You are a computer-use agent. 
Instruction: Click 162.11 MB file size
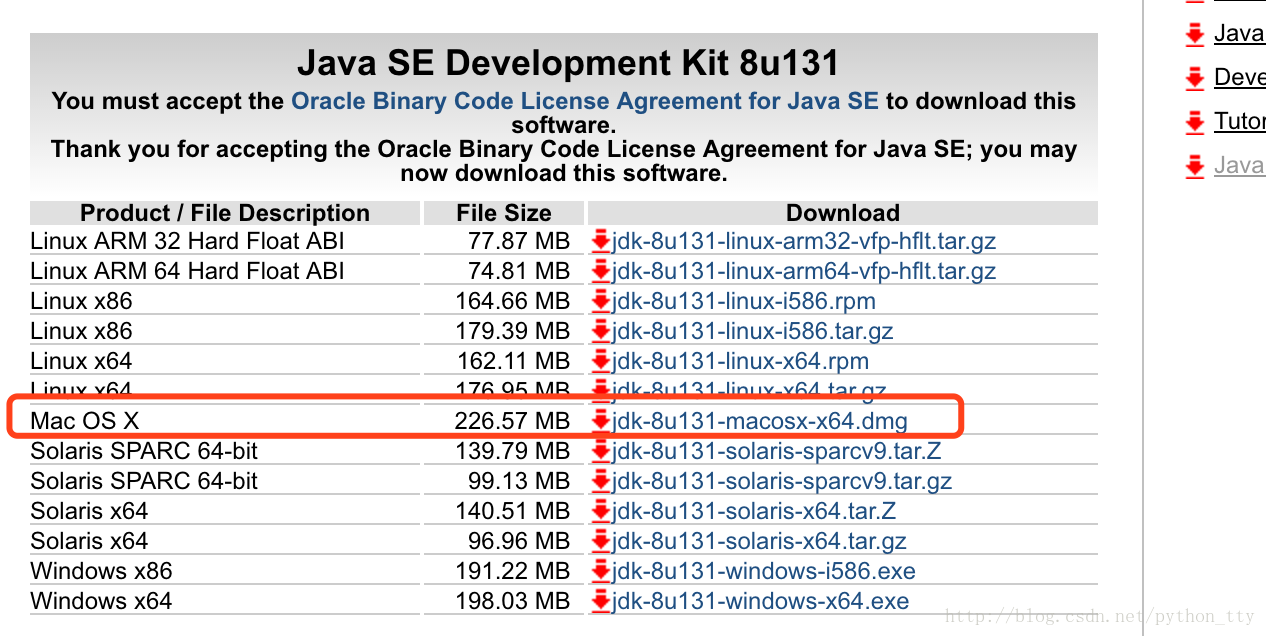pyautogui.click(x=512, y=361)
